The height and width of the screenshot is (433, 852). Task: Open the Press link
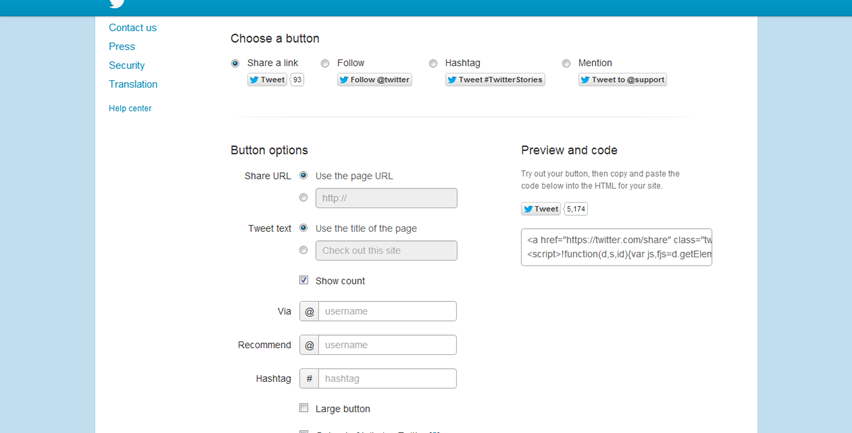click(x=122, y=47)
